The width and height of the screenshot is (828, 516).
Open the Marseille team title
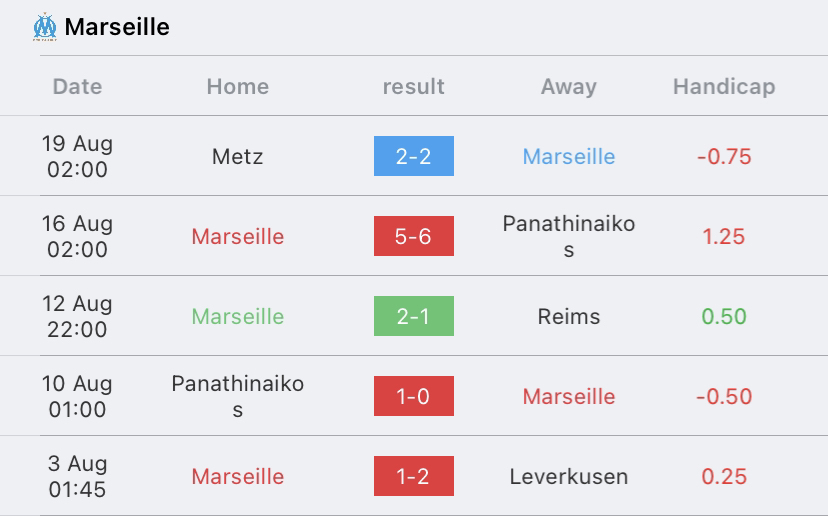coord(117,27)
